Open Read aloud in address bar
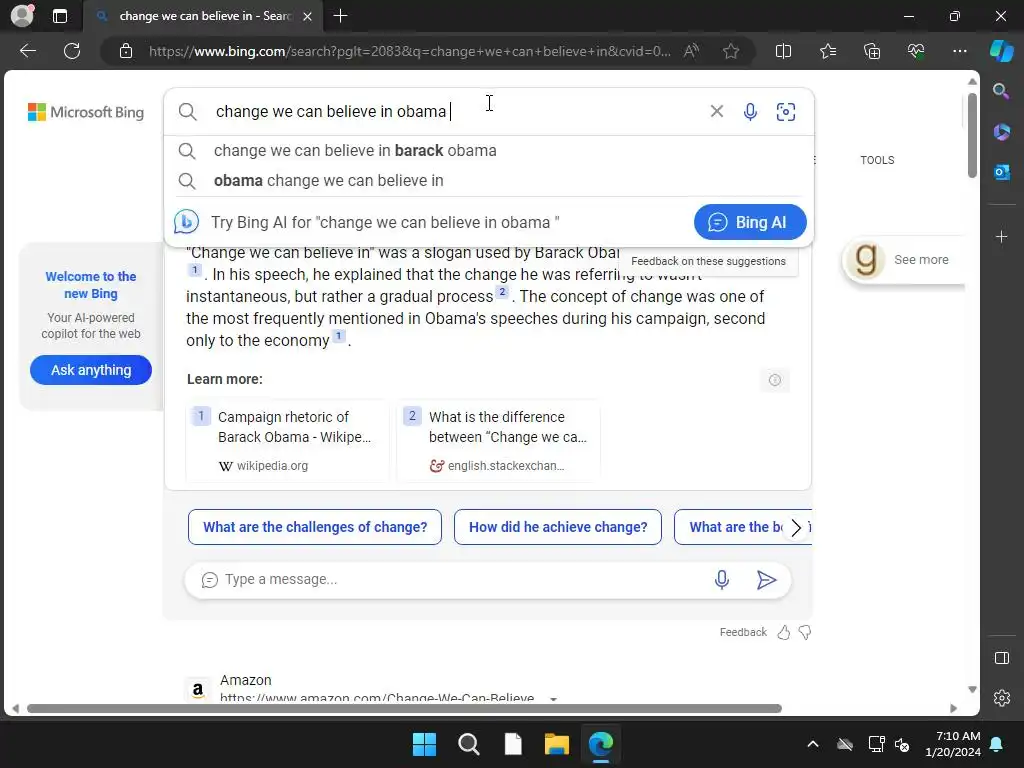 (691, 51)
